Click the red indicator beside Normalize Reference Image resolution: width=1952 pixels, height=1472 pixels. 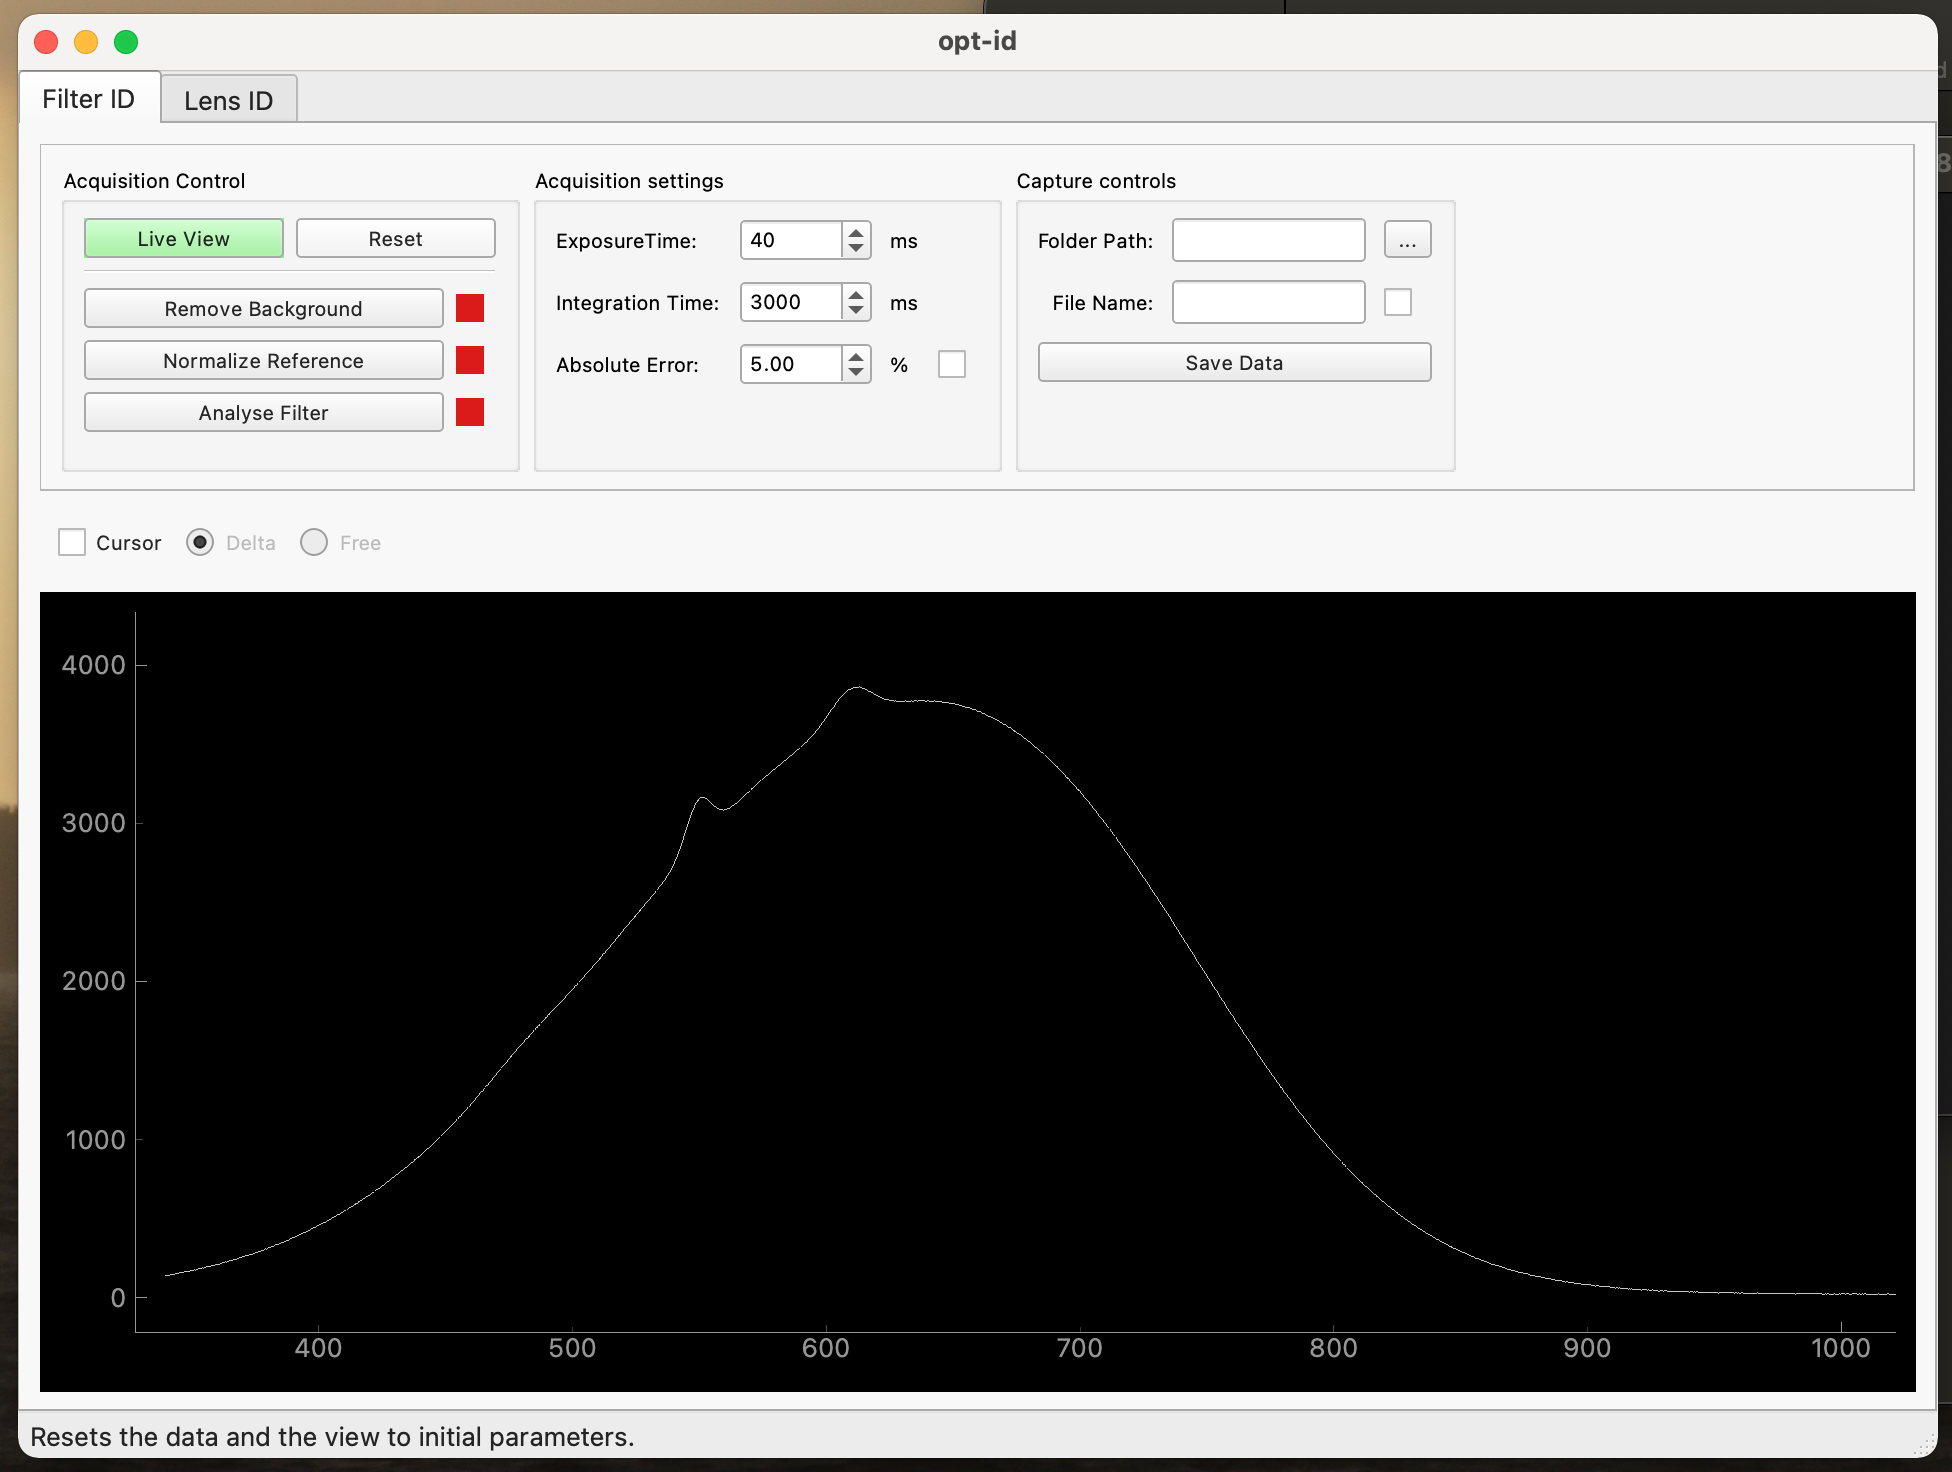point(469,360)
